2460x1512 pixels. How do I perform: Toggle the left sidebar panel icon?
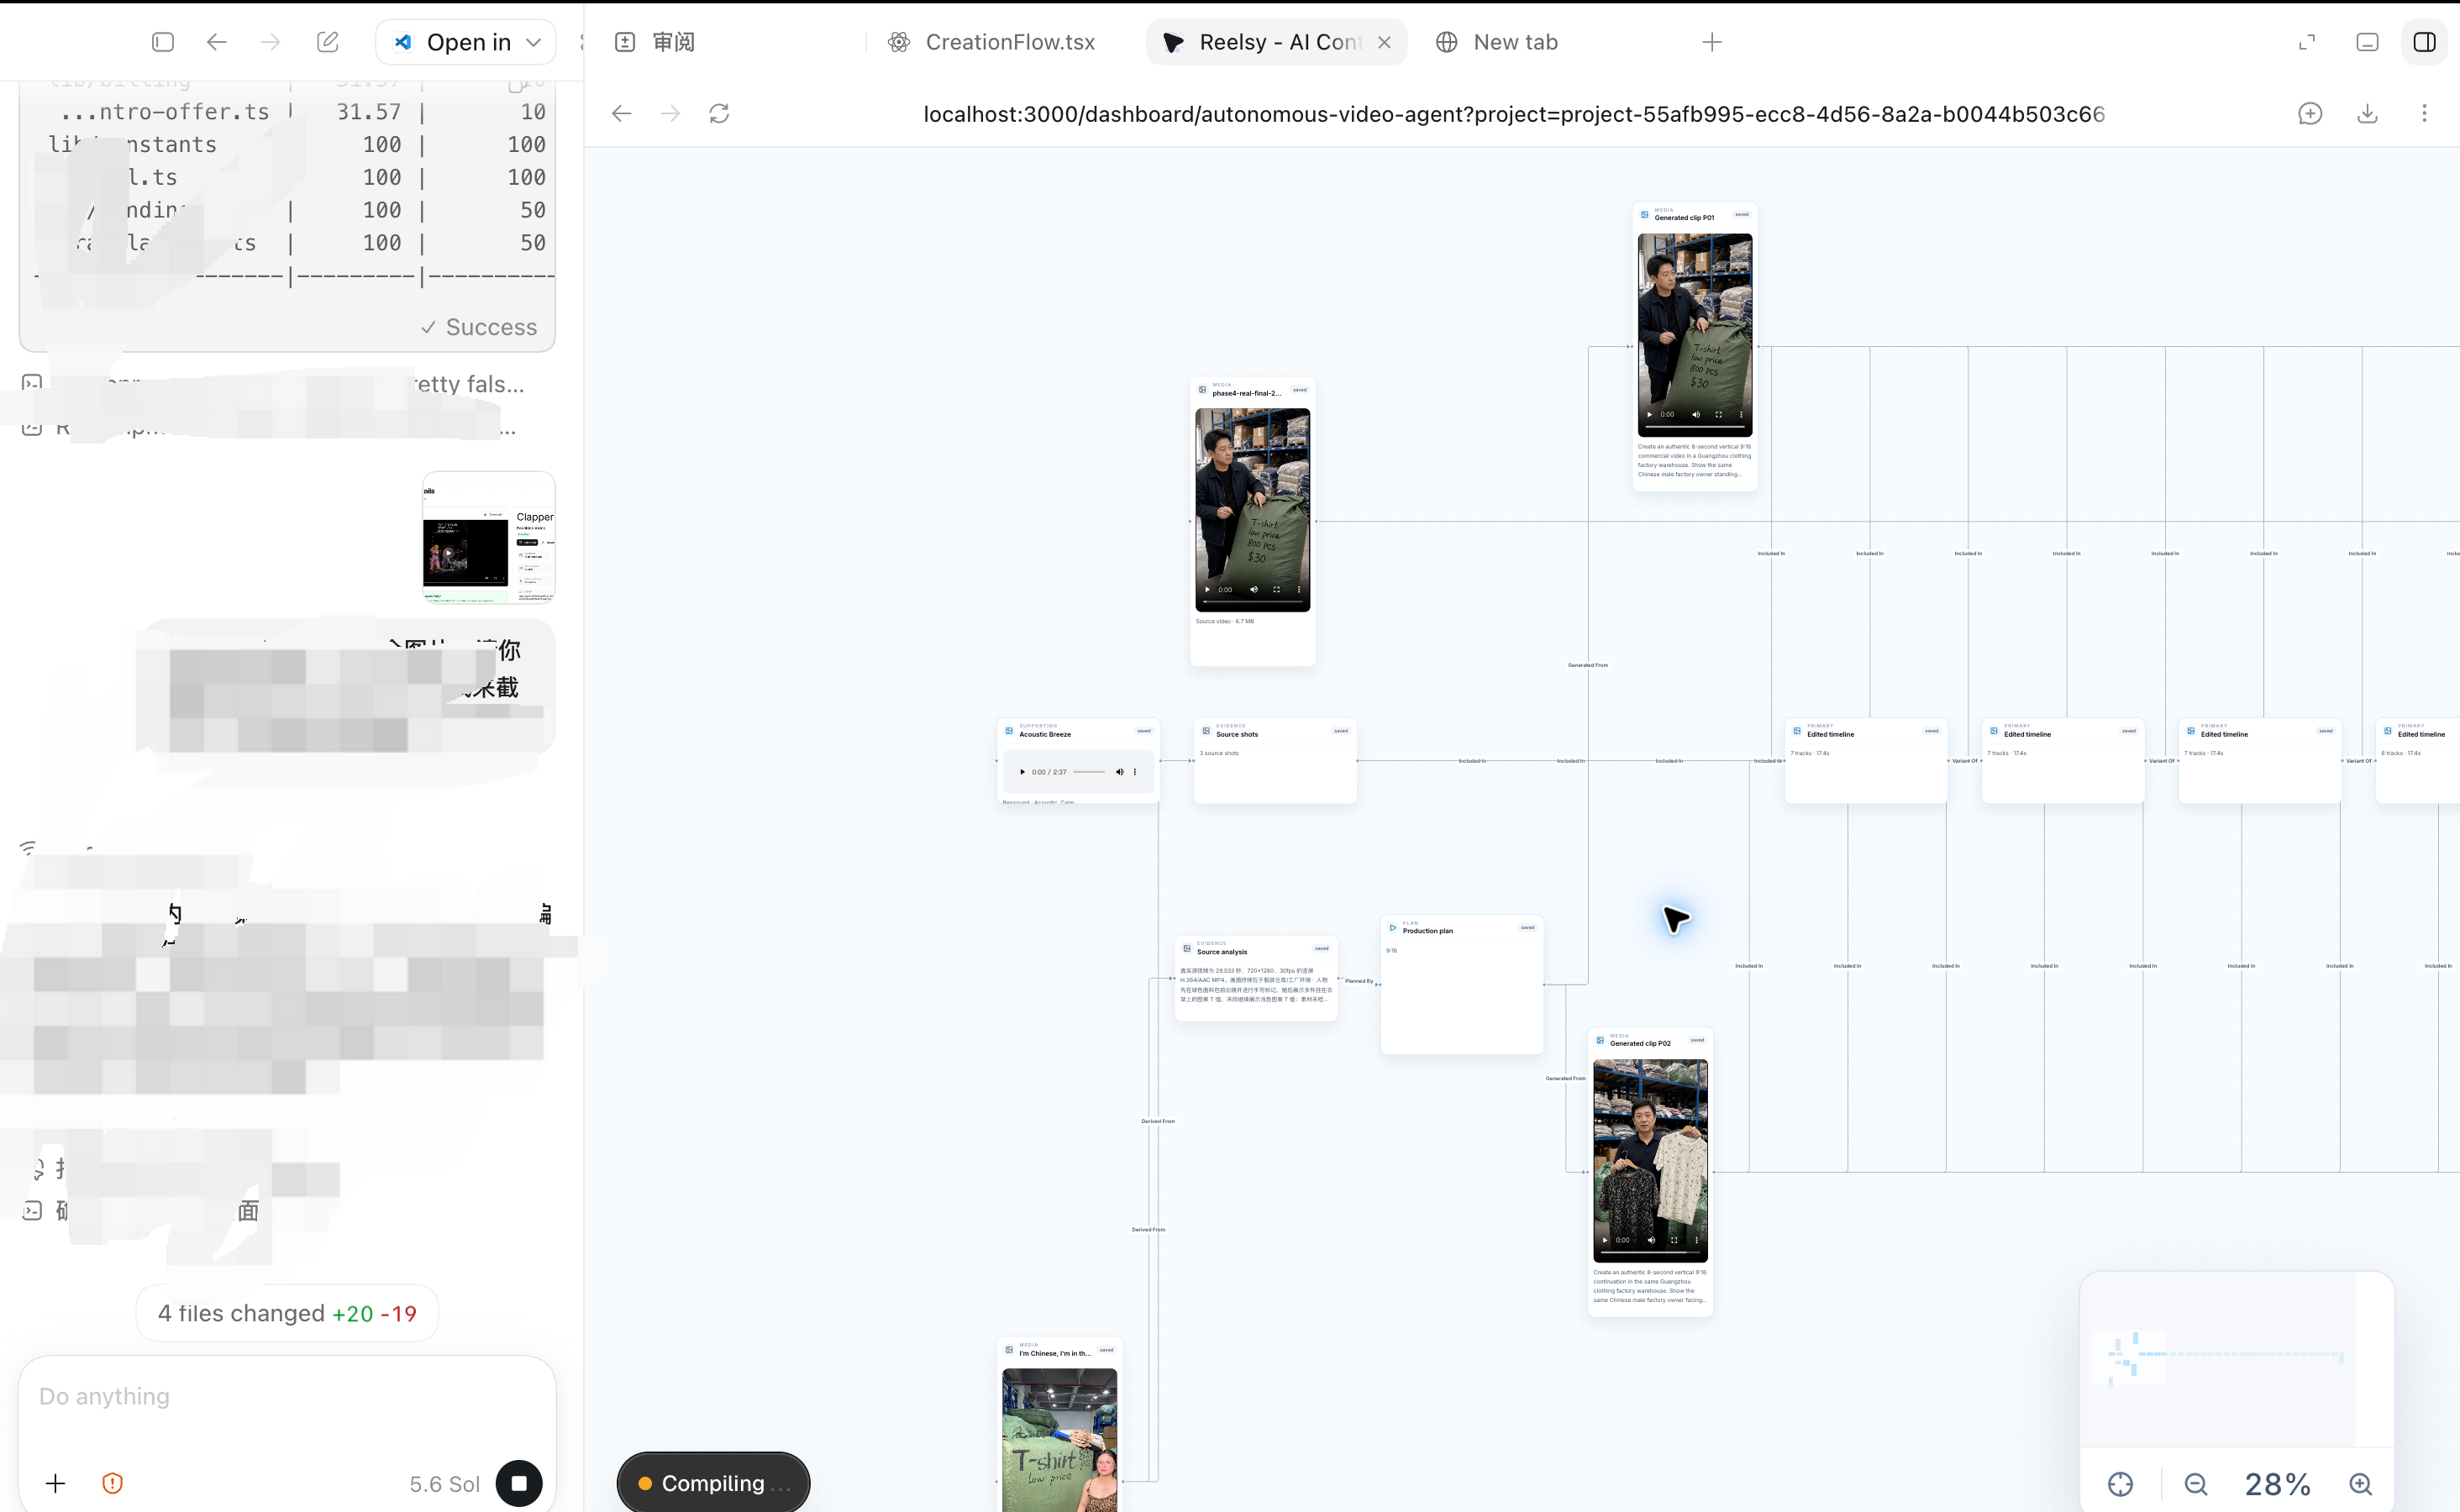[163, 42]
